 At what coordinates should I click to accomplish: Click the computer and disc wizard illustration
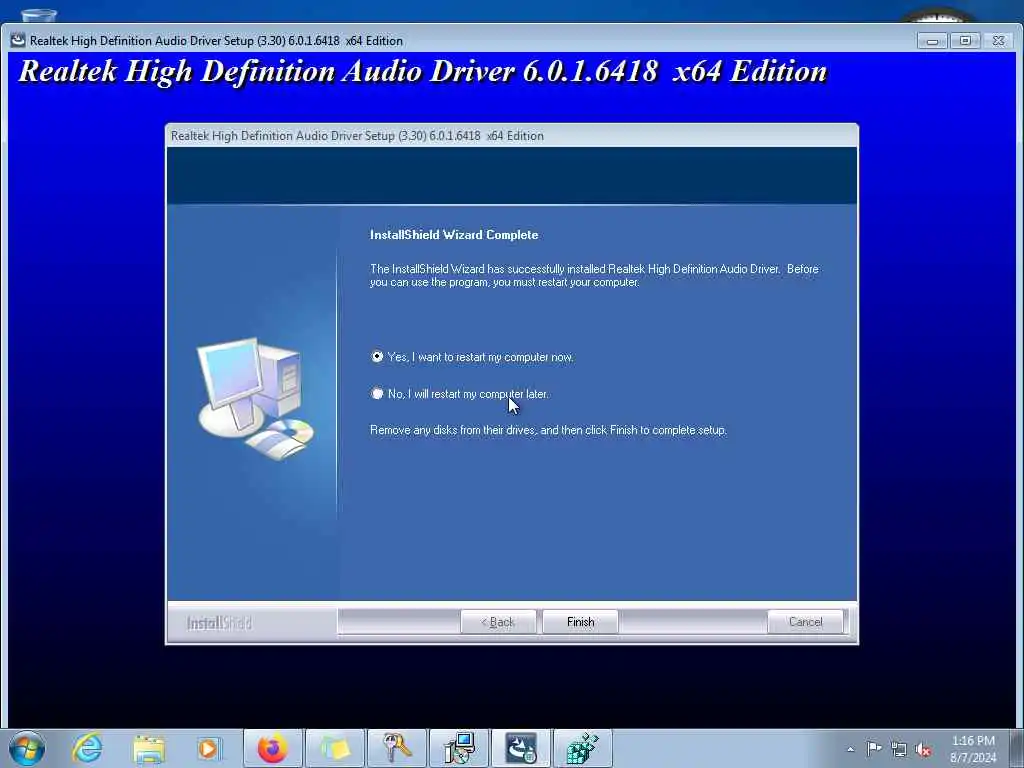(256, 398)
